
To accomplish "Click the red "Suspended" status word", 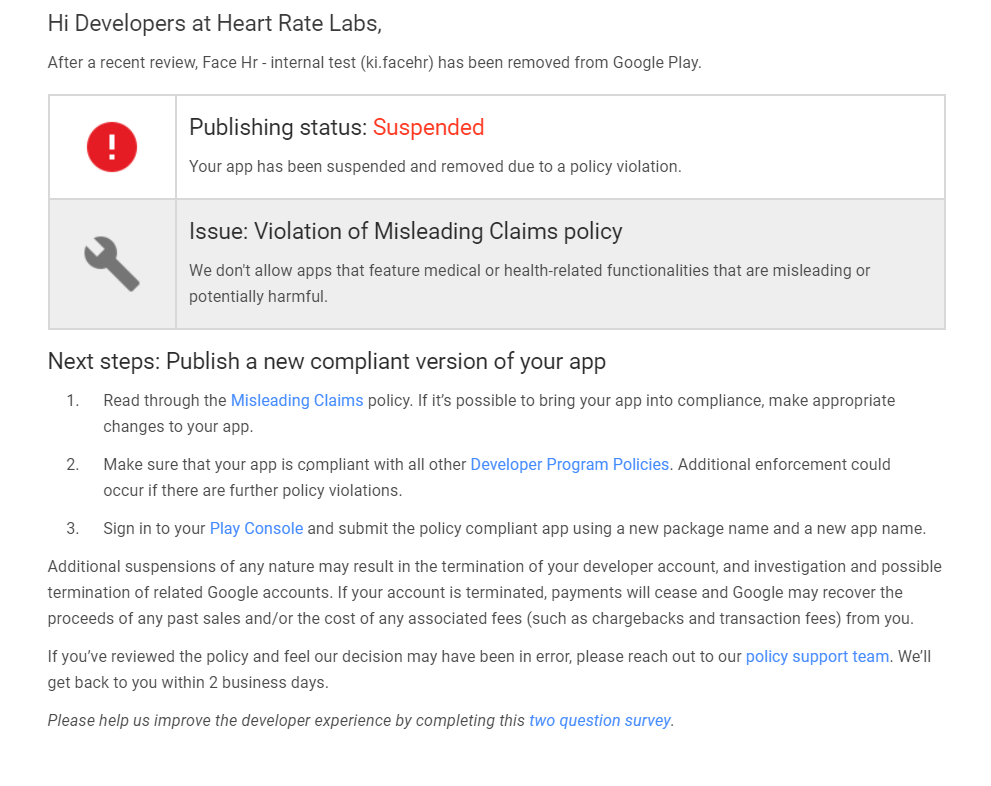I will [428, 127].
